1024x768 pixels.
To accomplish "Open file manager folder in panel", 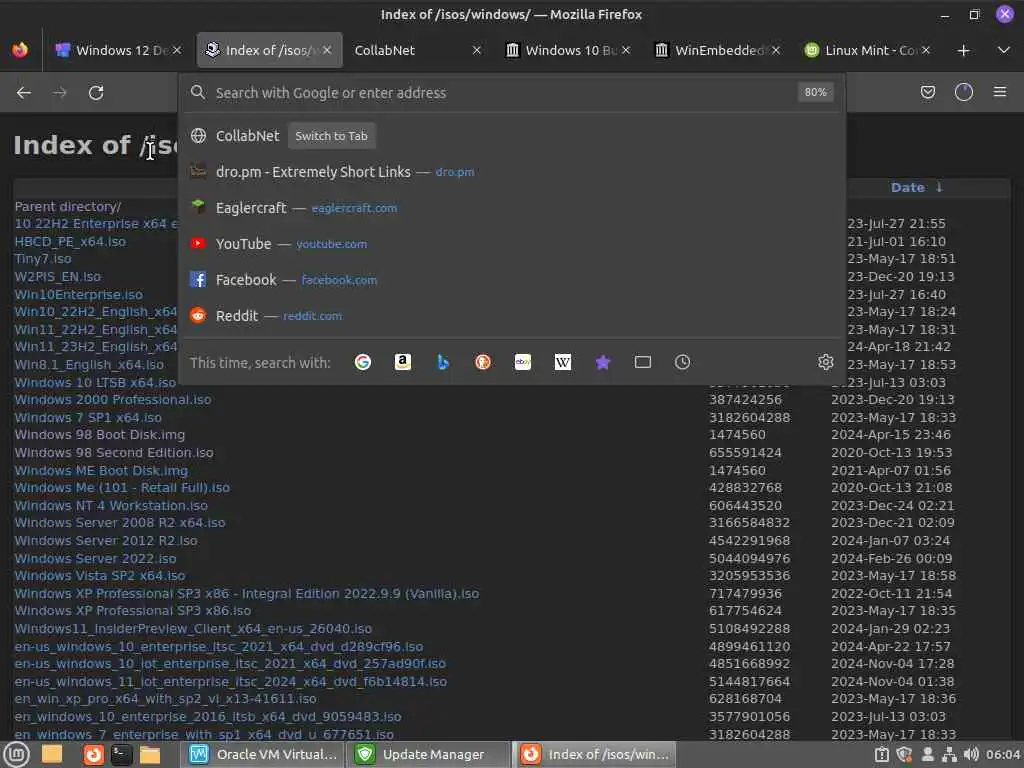I will [x=150, y=755].
